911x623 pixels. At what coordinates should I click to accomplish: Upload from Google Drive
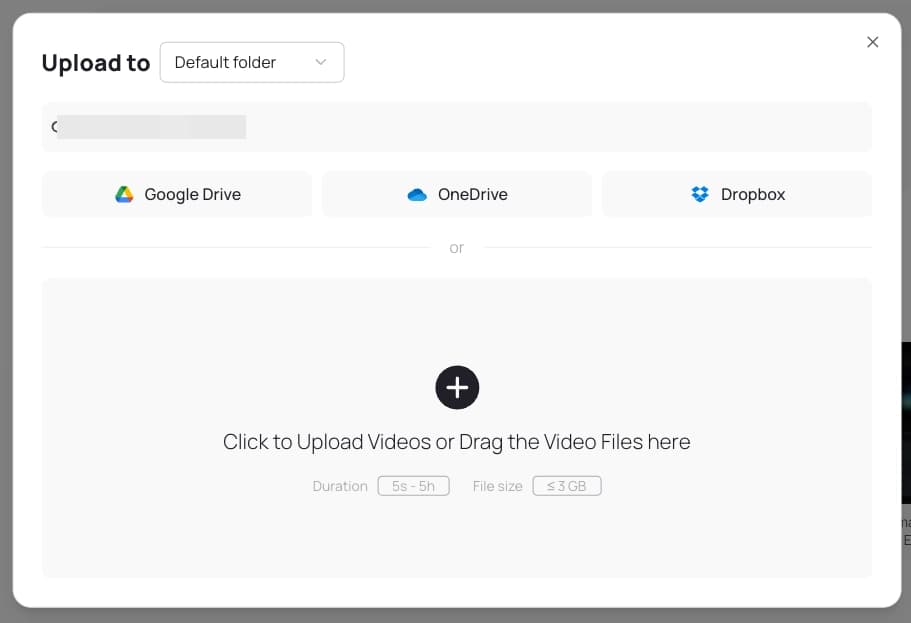176,194
